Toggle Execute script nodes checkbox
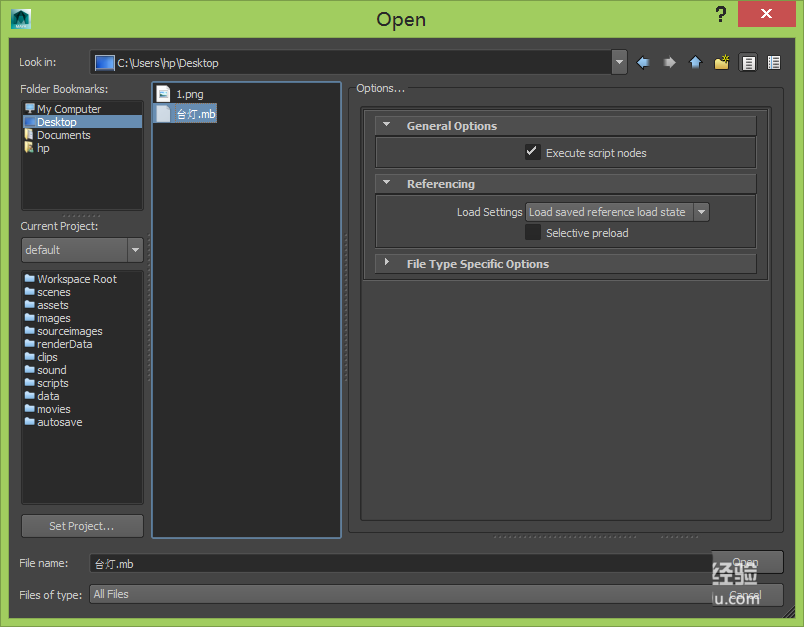 [x=532, y=152]
